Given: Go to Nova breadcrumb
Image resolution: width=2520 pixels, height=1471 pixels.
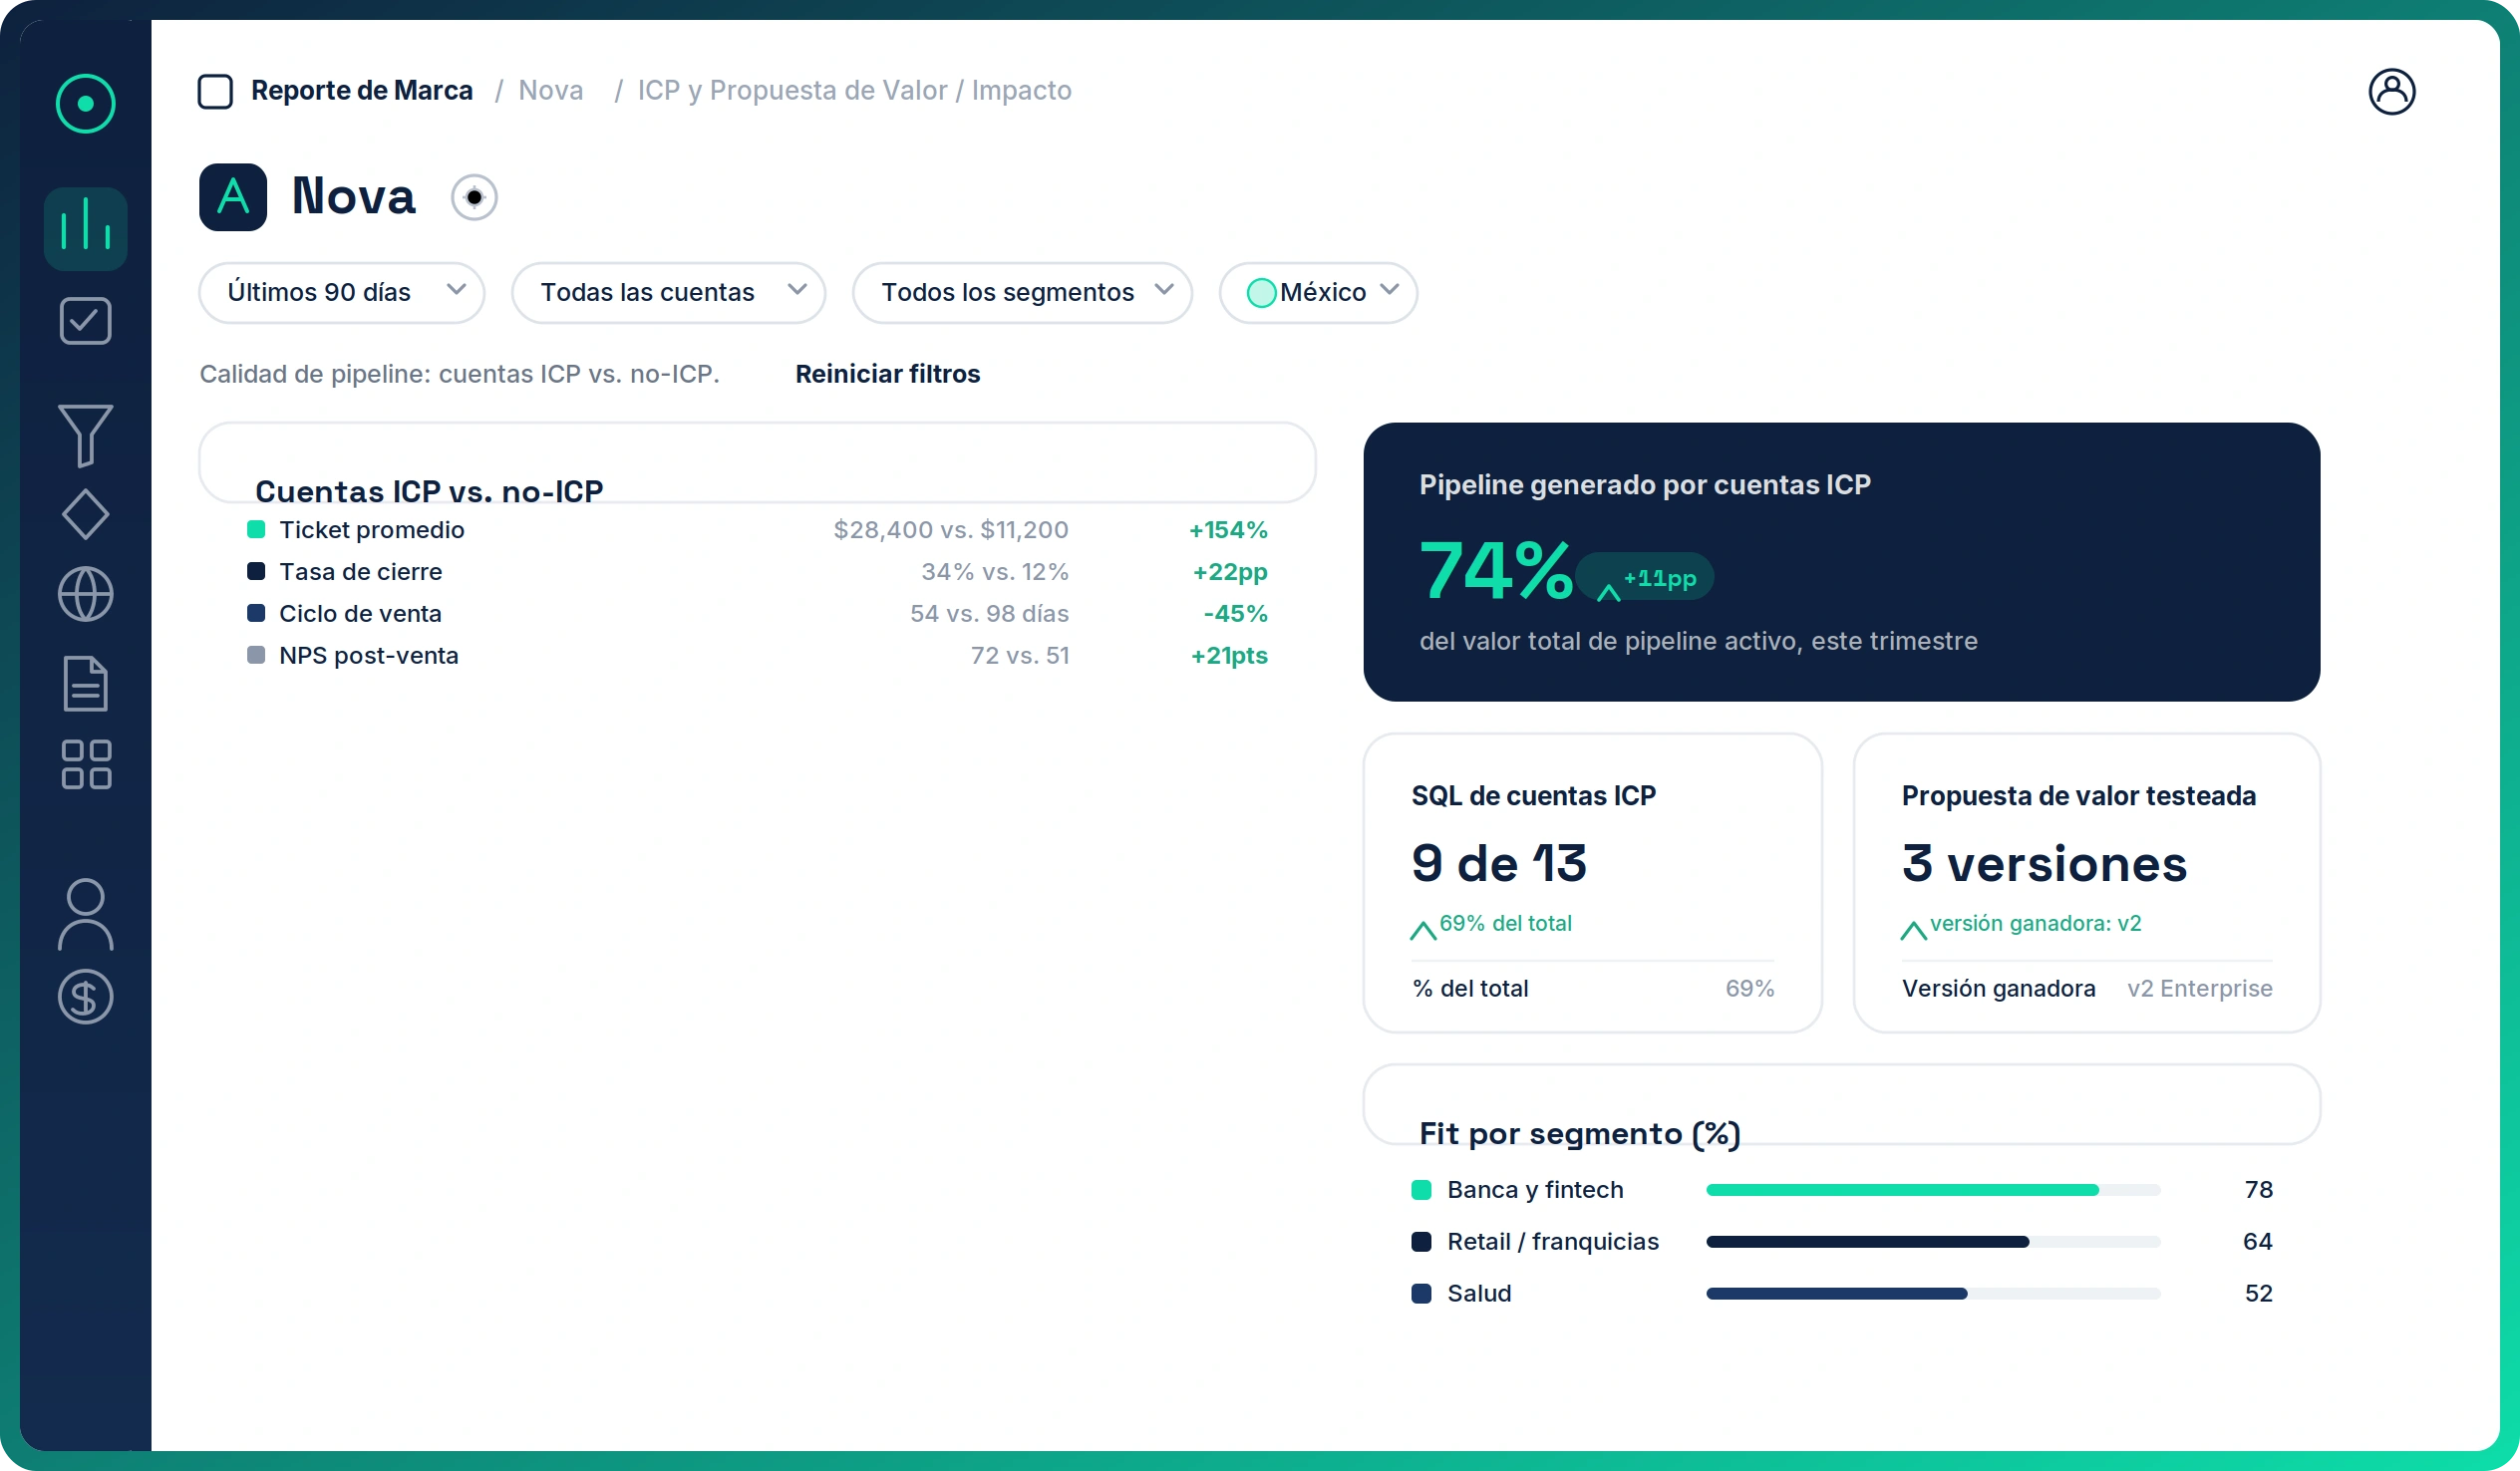Looking at the screenshot, I should point(550,90).
